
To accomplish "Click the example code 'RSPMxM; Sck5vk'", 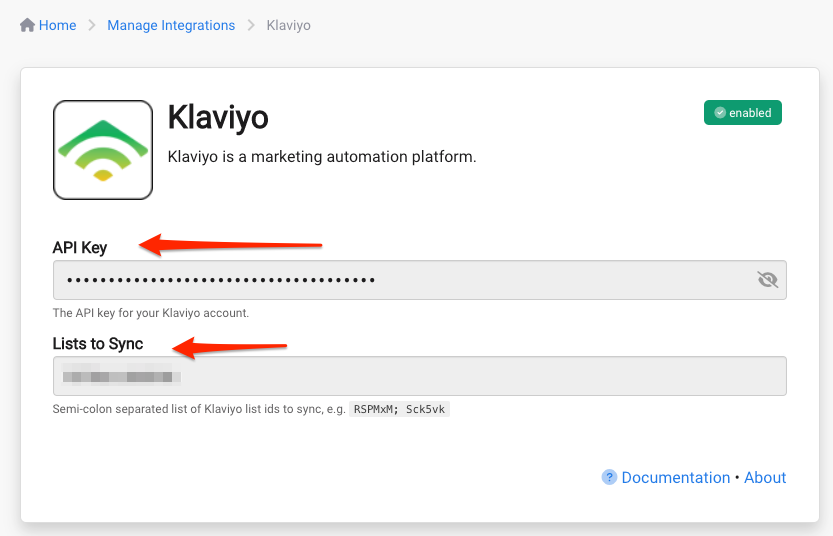I will 400,409.
